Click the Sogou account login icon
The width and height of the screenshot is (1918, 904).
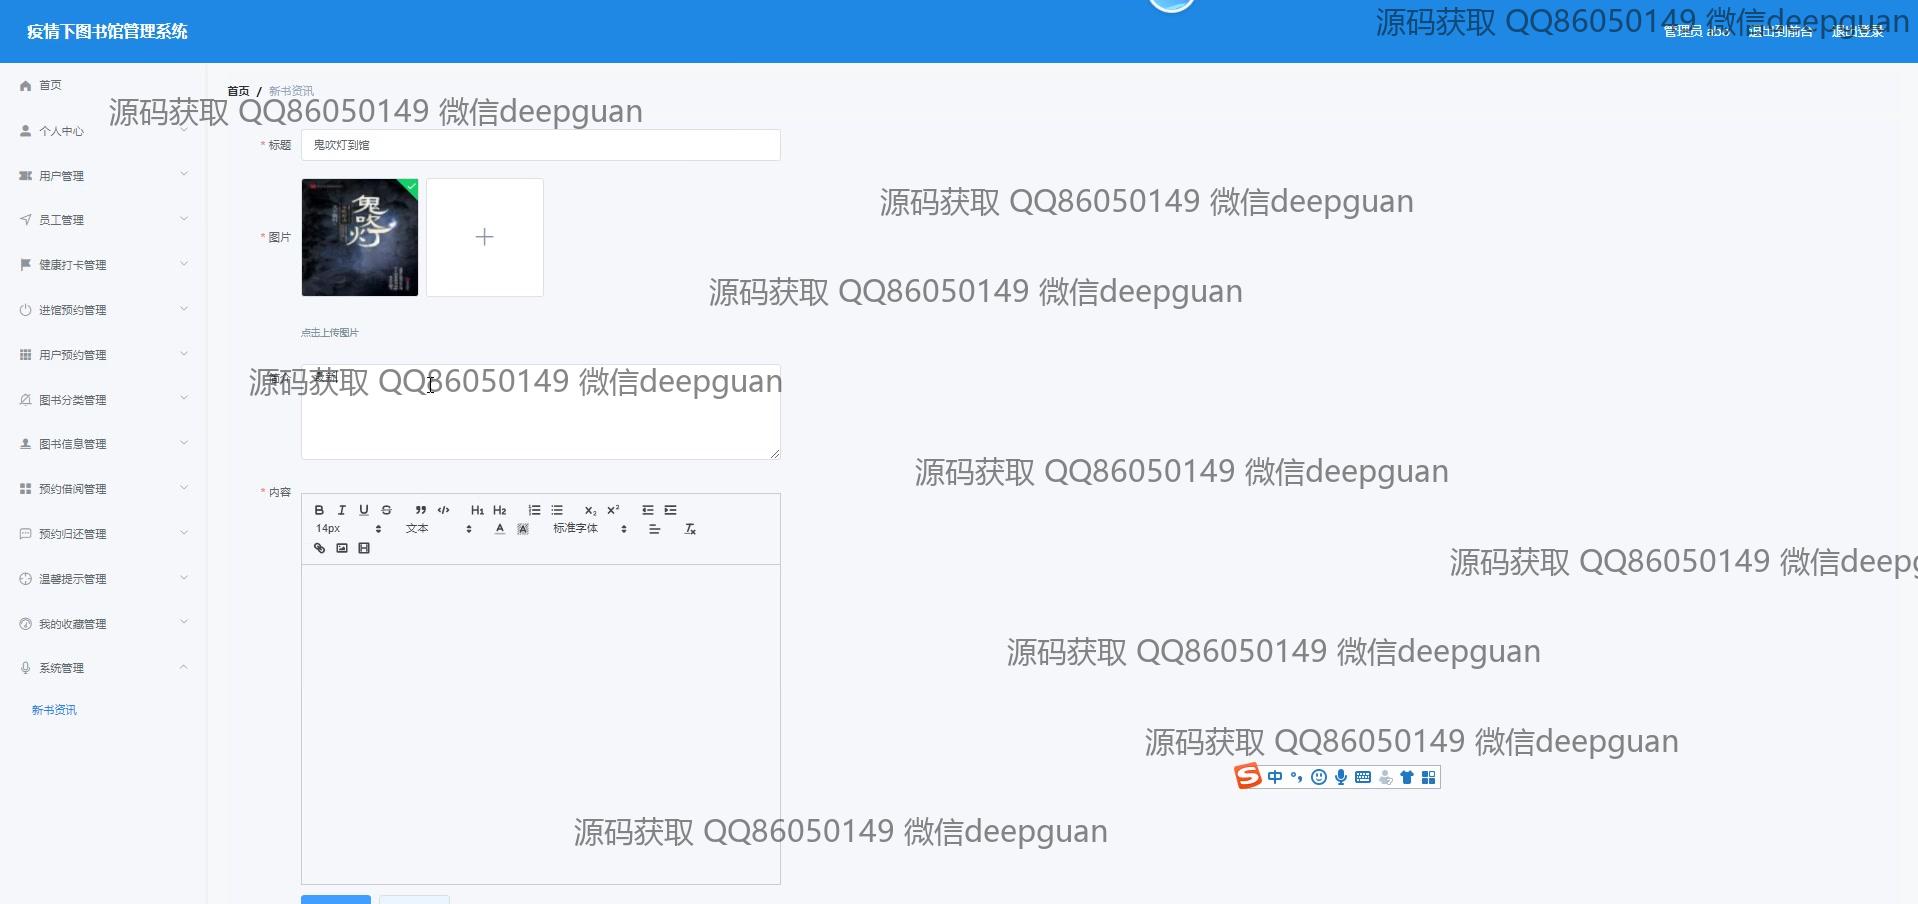(1385, 777)
